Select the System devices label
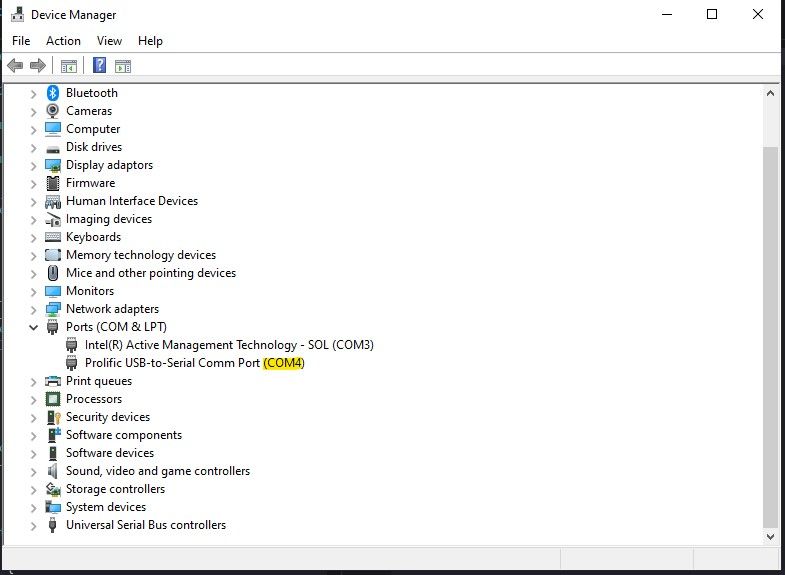 click(106, 507)
